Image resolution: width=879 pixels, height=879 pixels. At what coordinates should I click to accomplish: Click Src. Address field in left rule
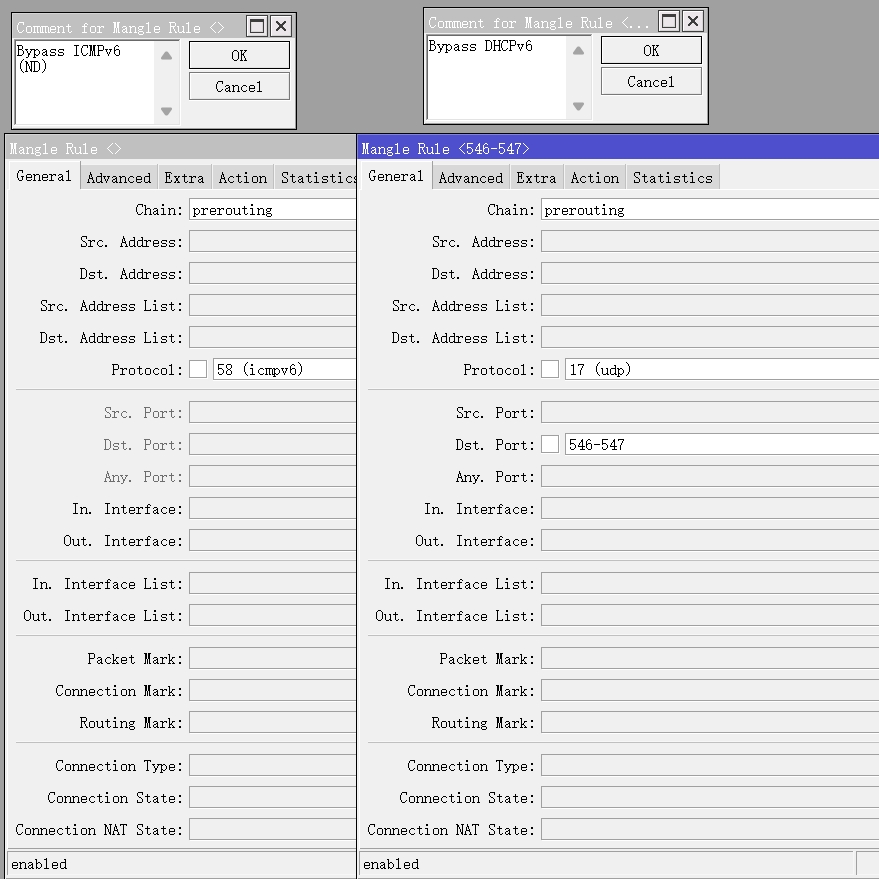[272, 242]
